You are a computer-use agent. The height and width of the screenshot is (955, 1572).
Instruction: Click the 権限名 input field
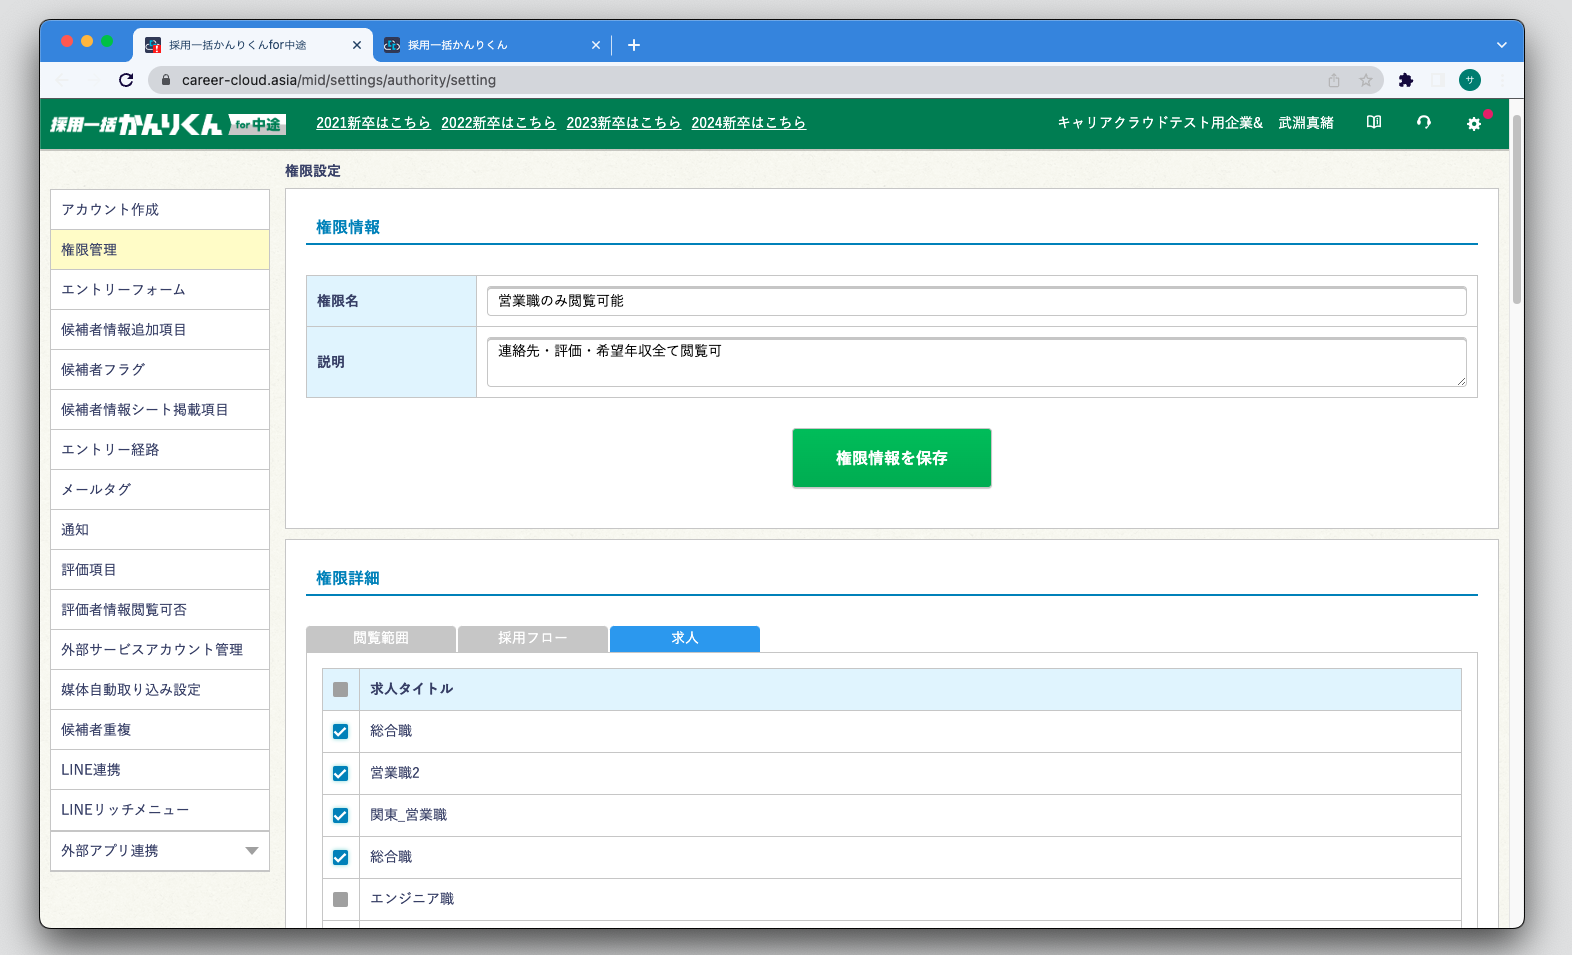[977, 301]
